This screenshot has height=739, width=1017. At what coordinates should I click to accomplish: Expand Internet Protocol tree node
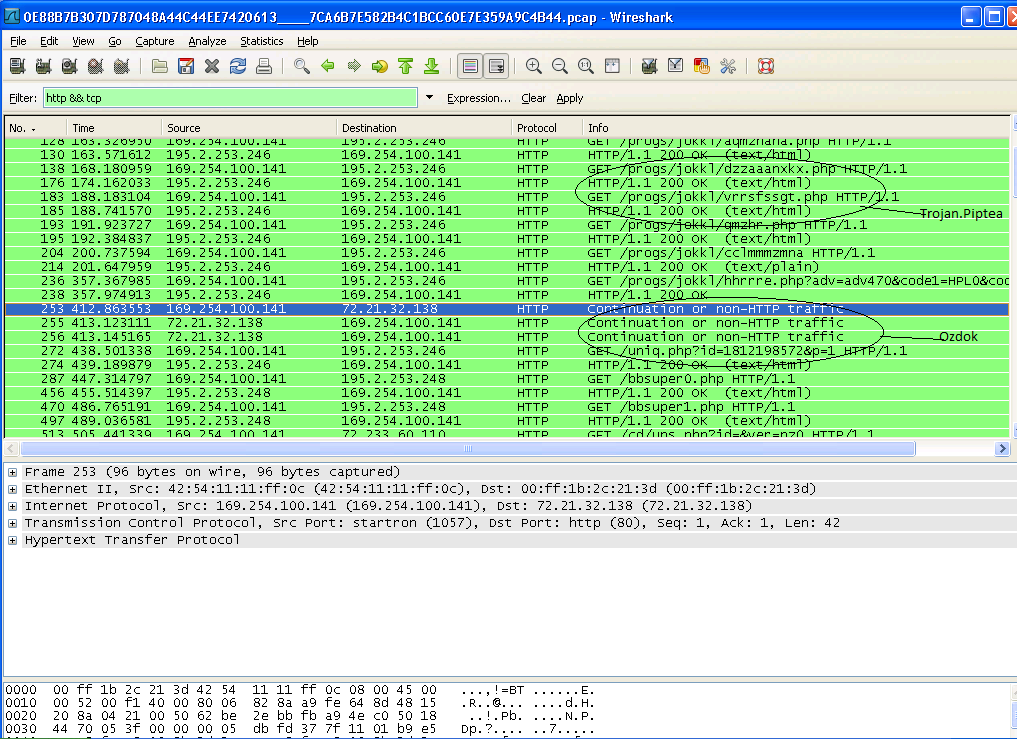coord(12,506)
